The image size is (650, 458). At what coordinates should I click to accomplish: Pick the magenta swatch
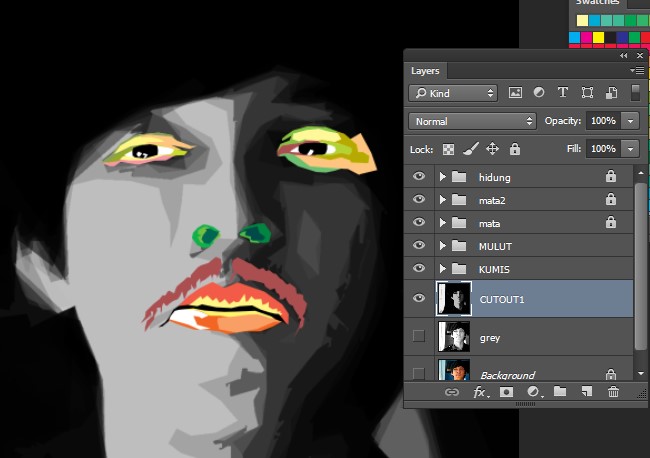(586, 38)
